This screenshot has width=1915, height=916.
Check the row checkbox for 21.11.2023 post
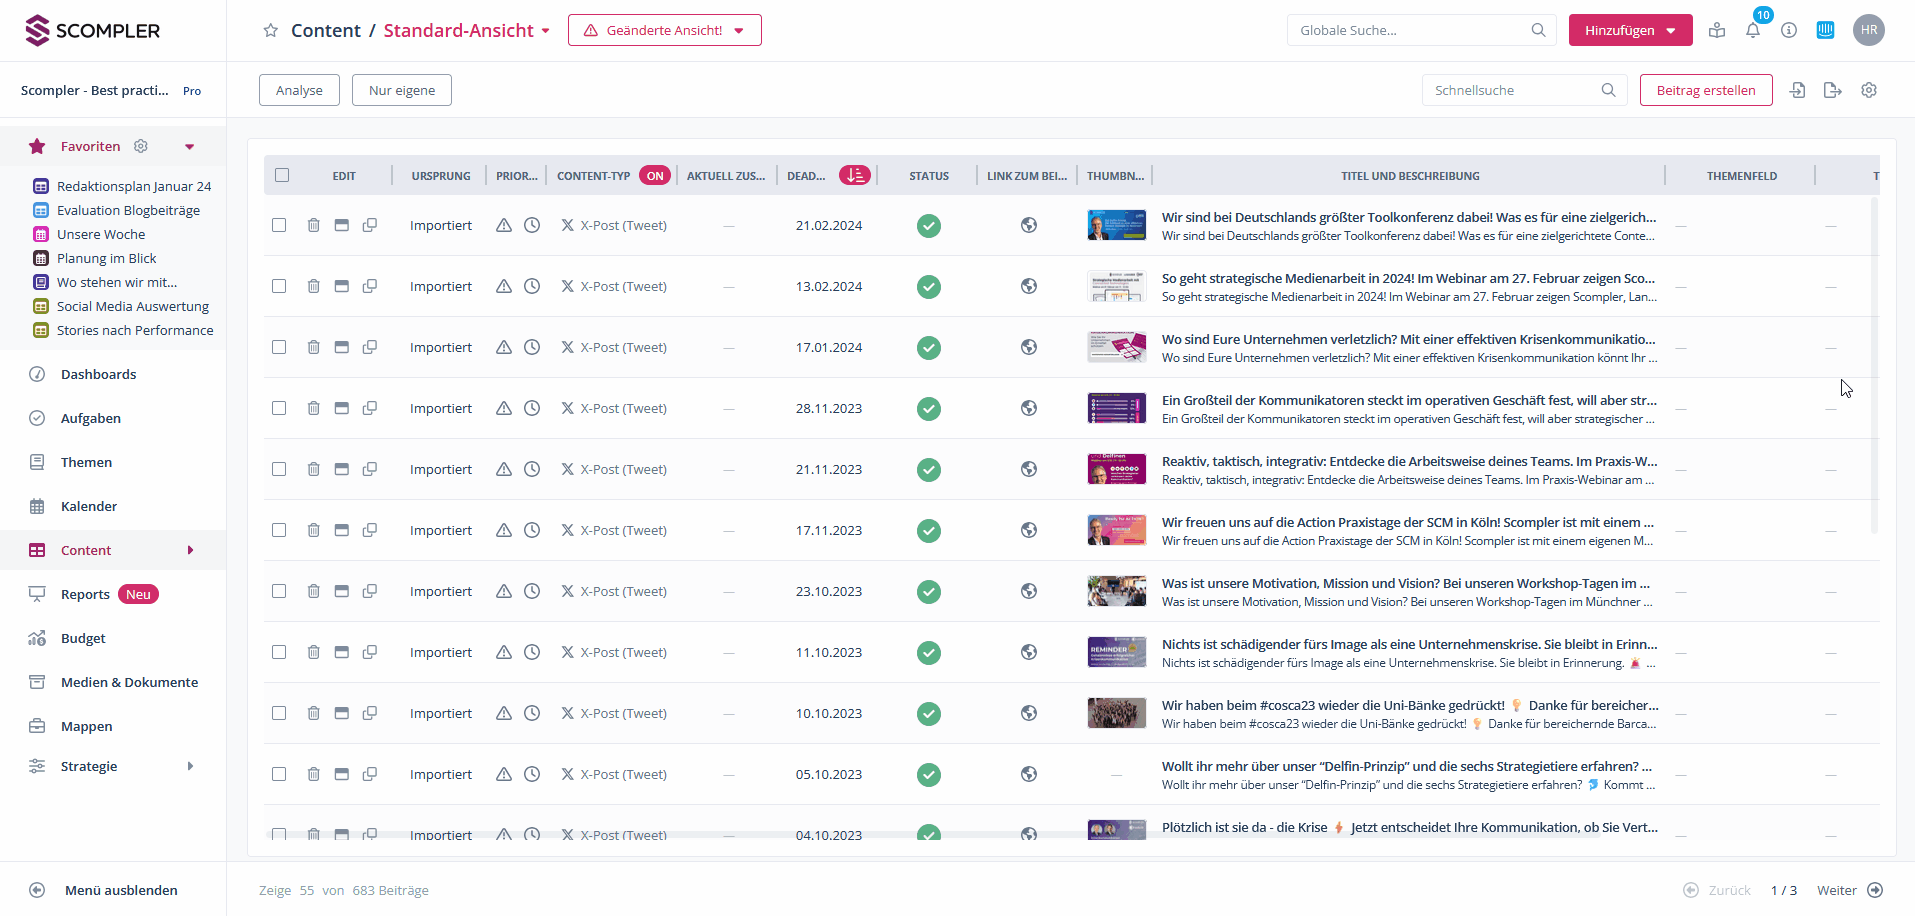pos(279,469)
